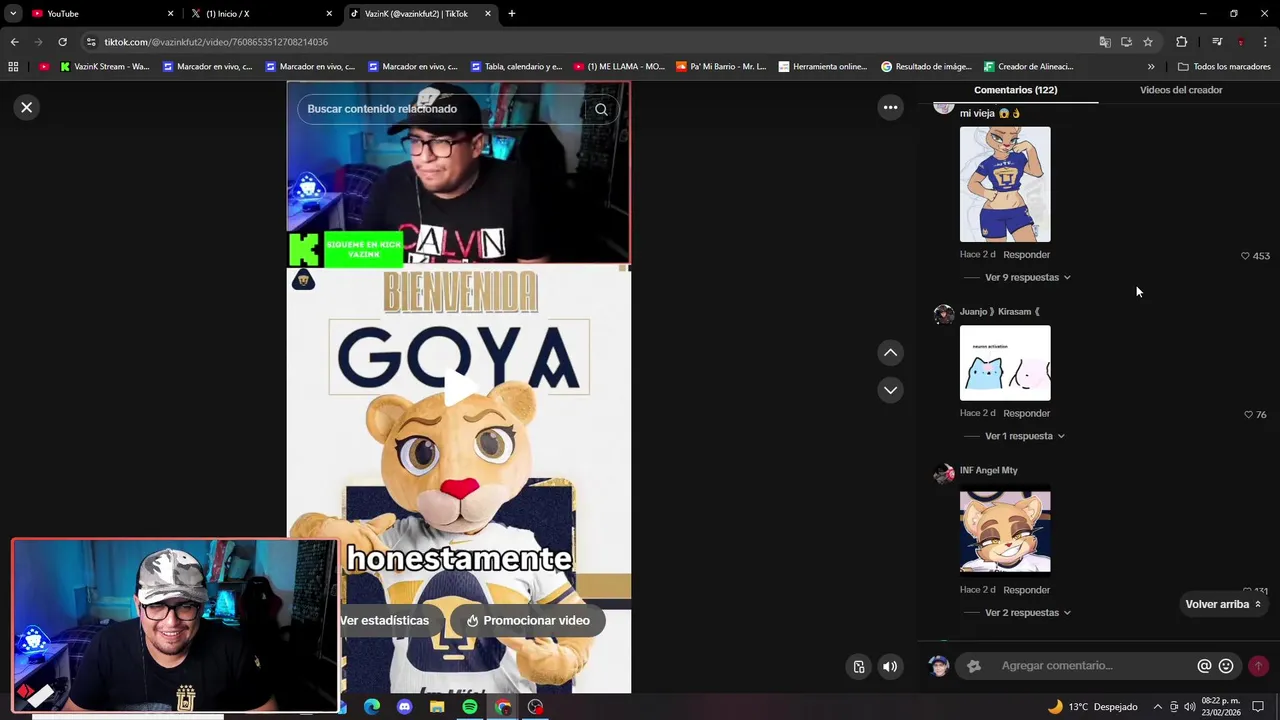Viewport: 1280px width, 720px height.
Task: Open the Chrome apps grid icon
Action: pyautogui.click(x=13, y=67)
